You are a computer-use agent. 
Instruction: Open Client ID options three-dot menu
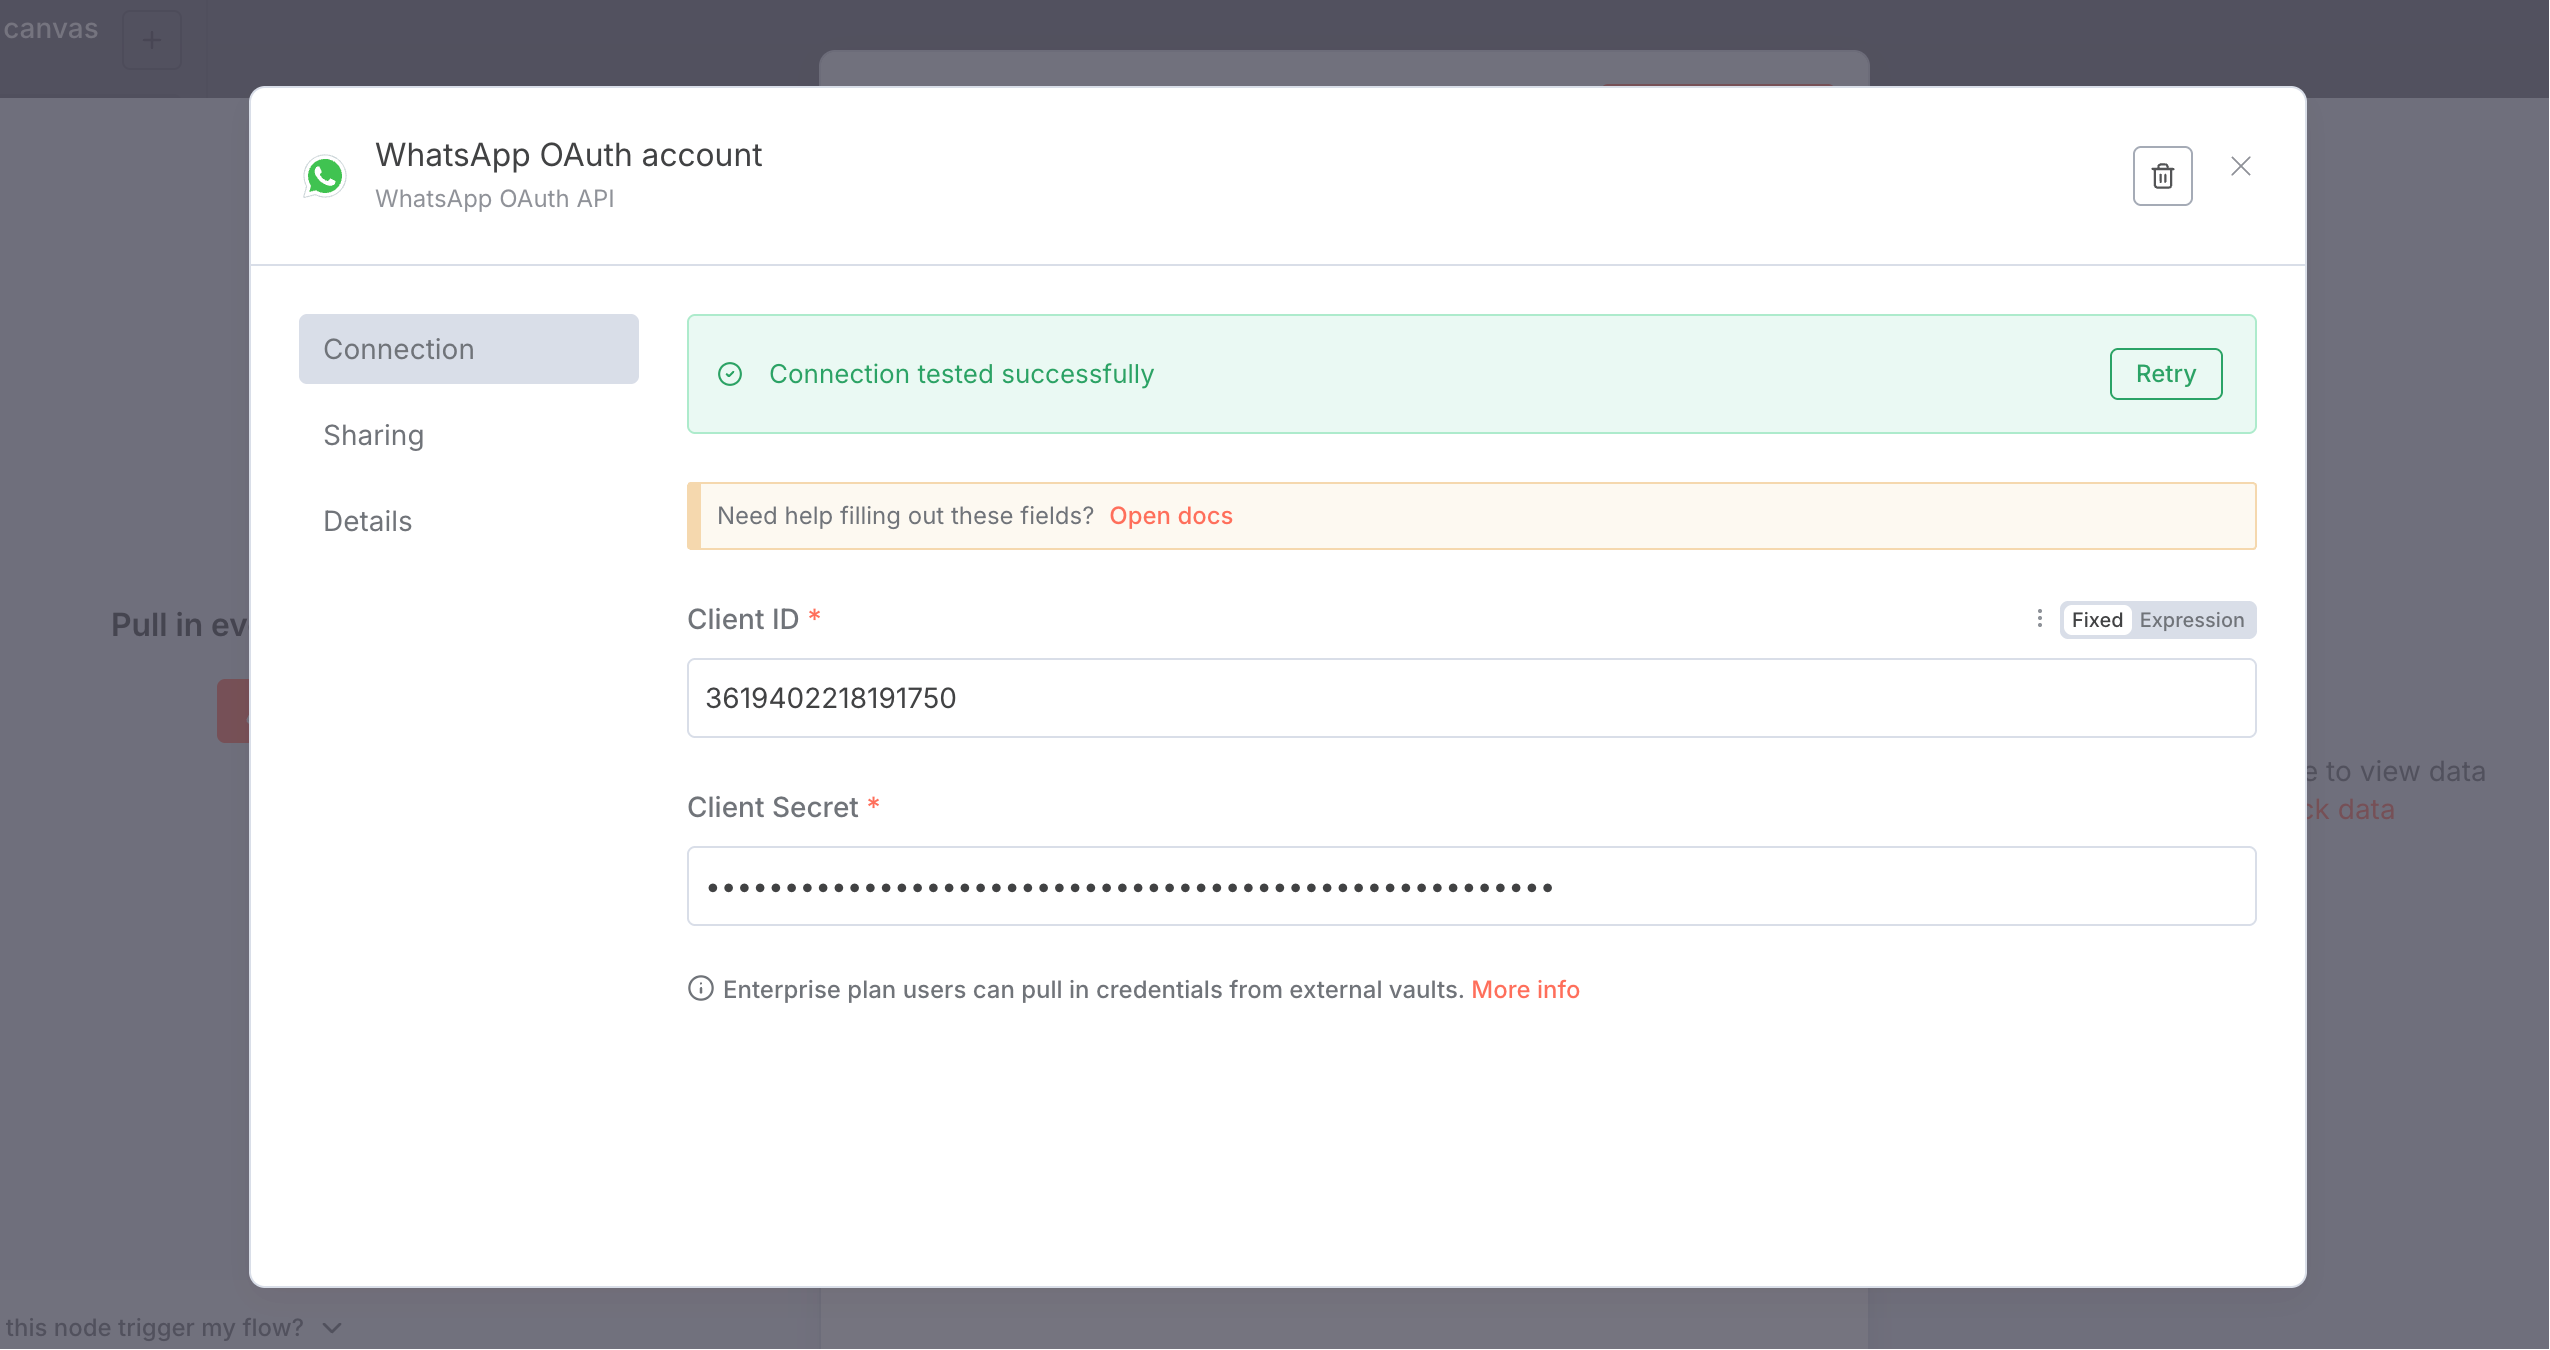[2039, 619]
